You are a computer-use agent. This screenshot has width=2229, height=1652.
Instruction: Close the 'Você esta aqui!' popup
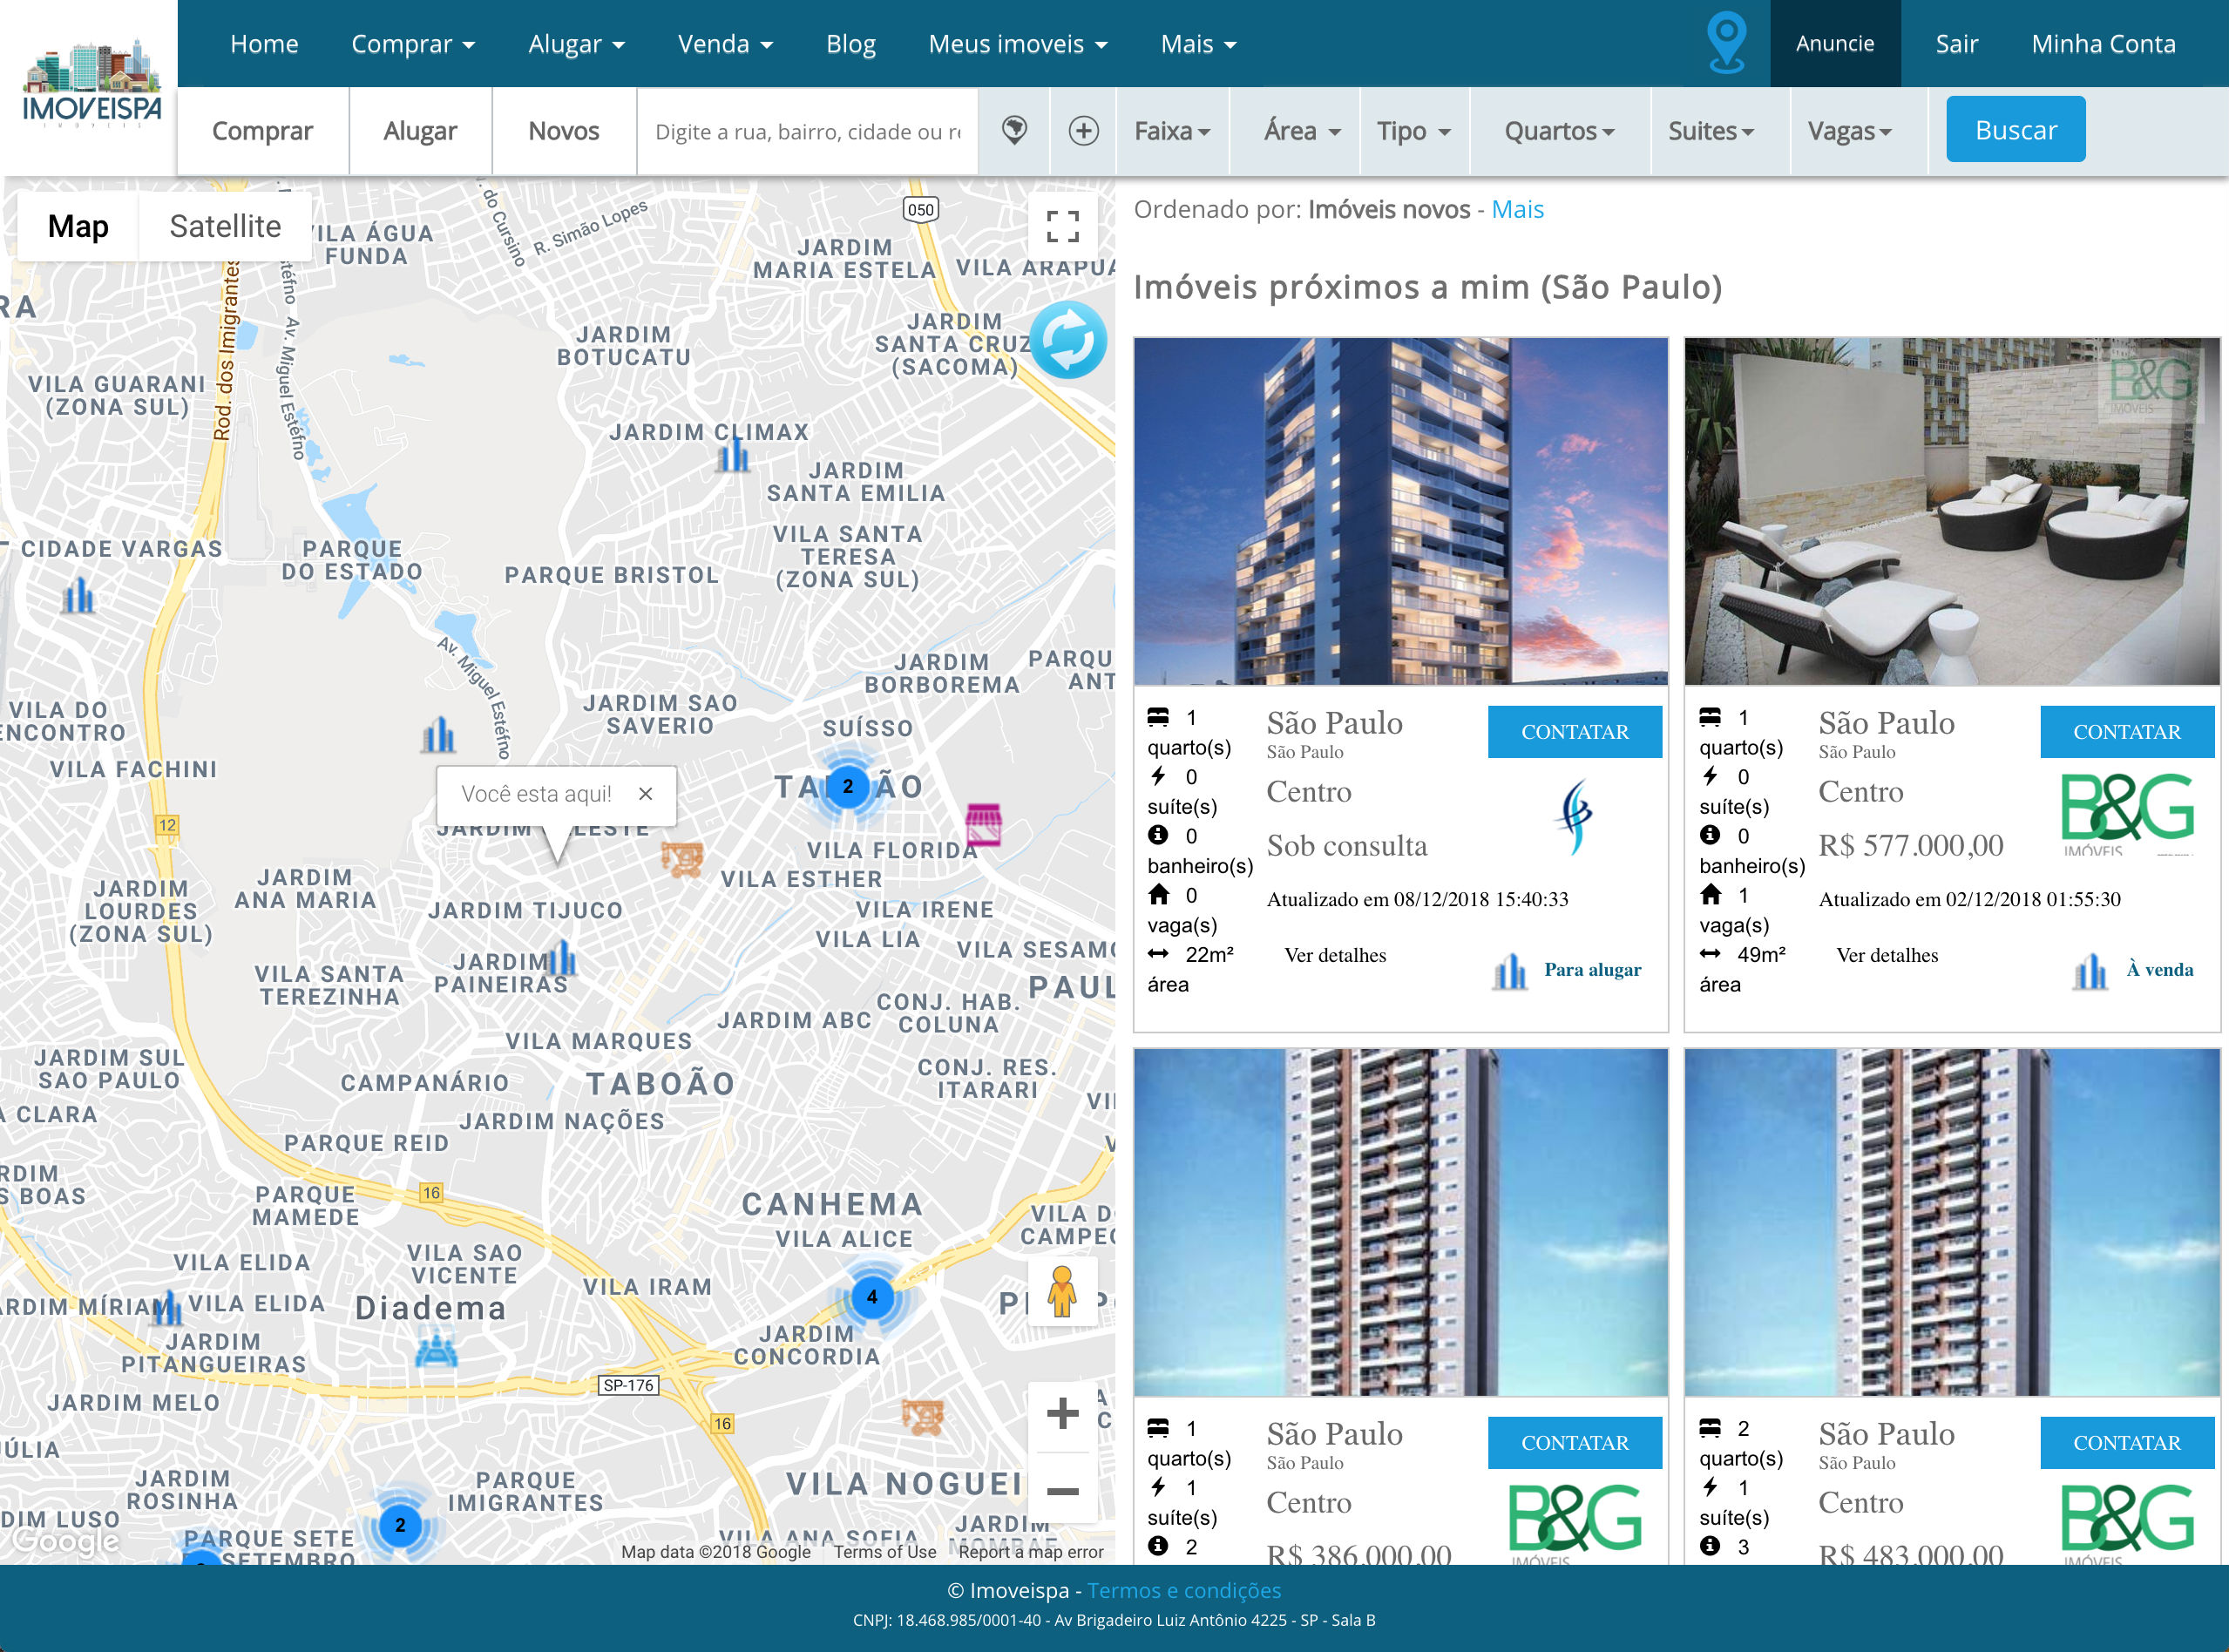coord(645,793)
